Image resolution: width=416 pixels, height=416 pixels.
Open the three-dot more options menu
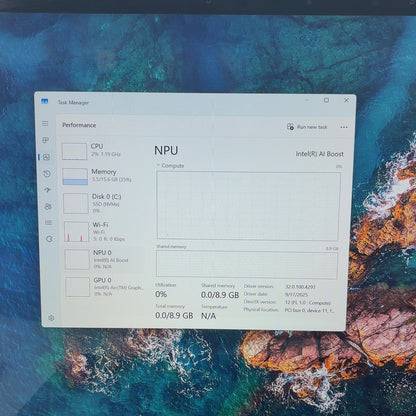pyautogui.click(x=344, y=127)
